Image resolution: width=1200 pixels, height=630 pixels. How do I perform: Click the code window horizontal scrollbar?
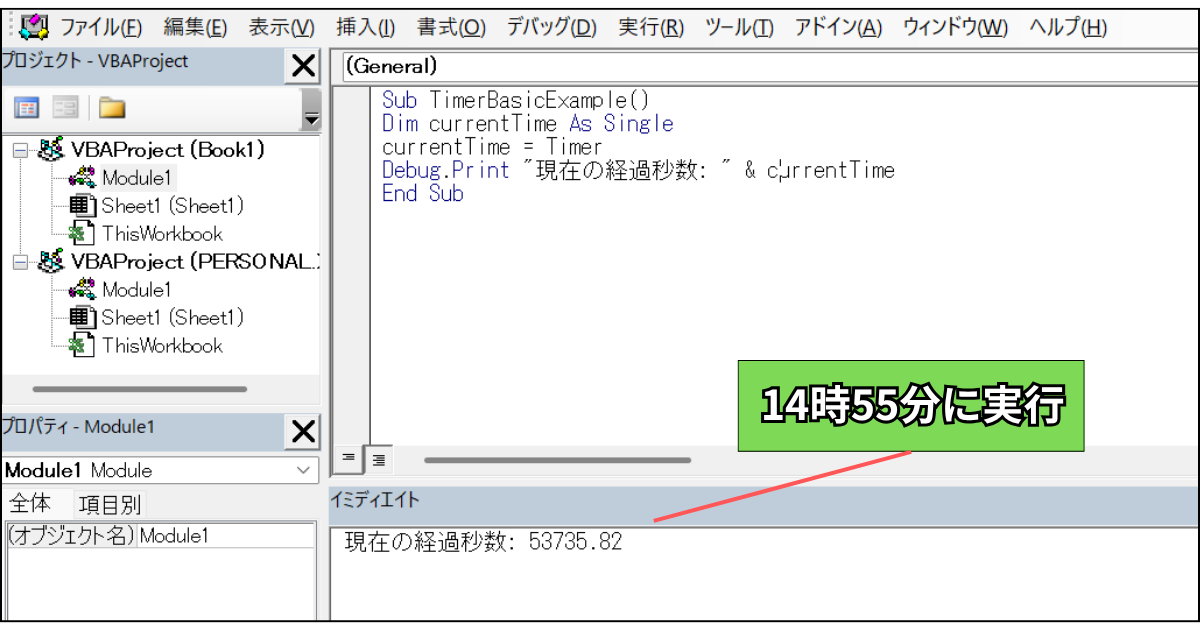(x=557, y=460)
